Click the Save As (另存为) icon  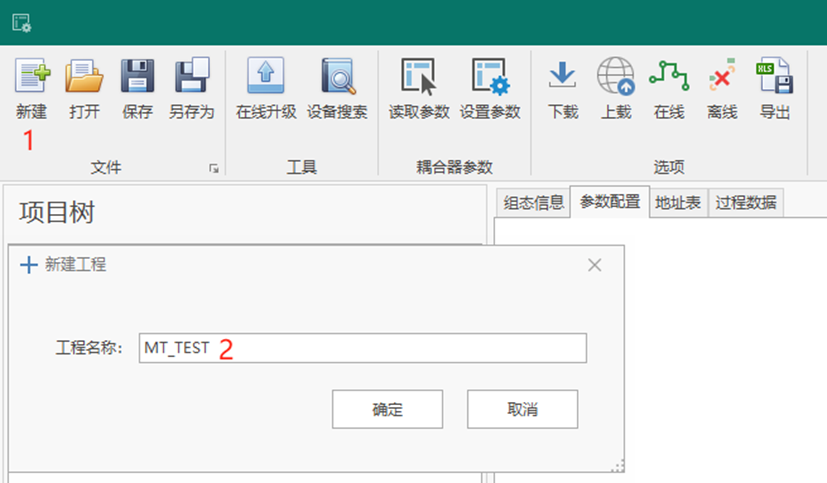pos(191,76)
